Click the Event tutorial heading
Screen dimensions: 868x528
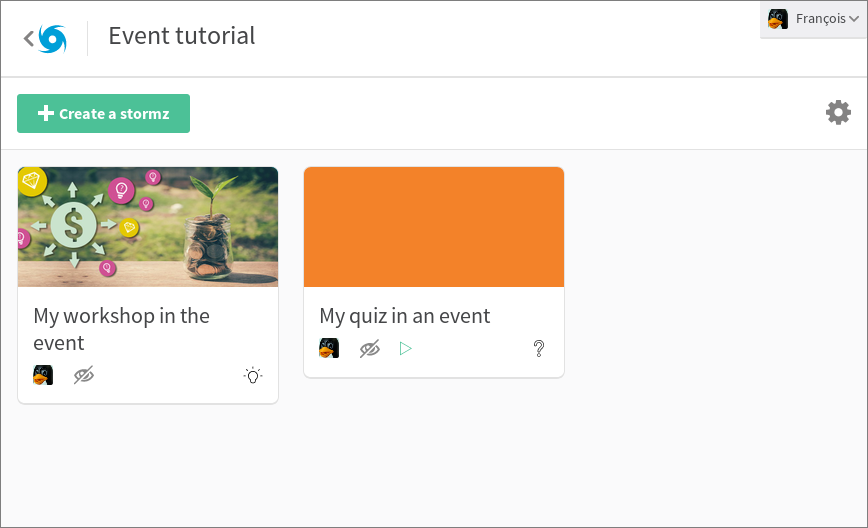point(182,36)
